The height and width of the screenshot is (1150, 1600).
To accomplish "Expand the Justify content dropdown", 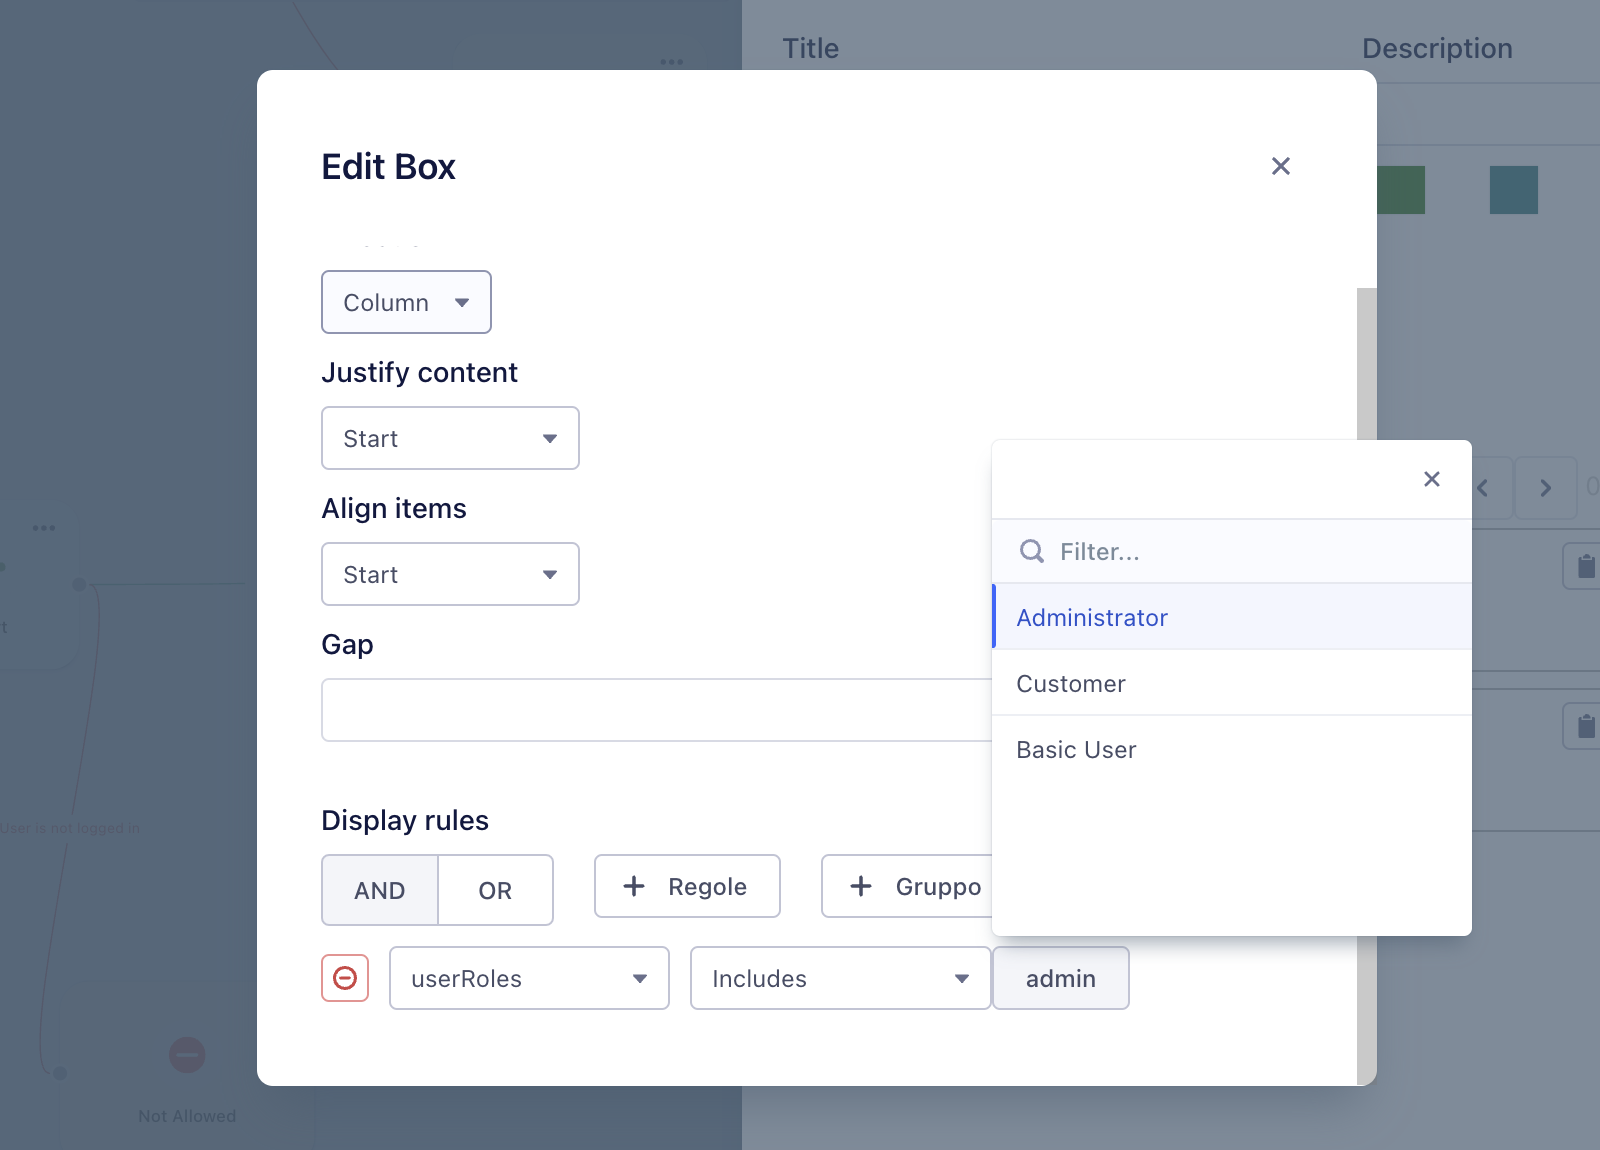I will pyautogui.click(x=450, y=438).
